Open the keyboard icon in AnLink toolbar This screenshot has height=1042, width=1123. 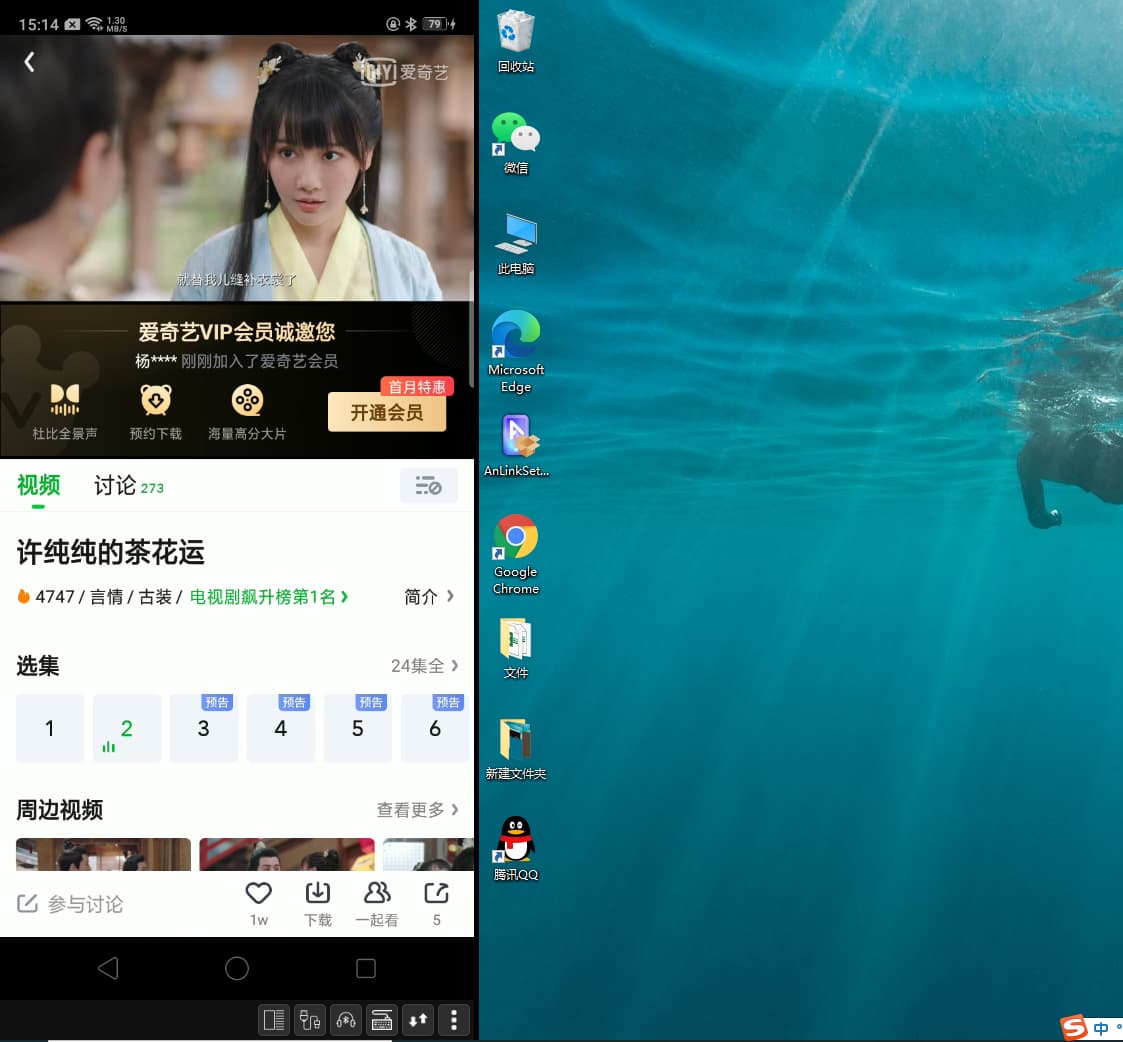pyautogui.click(x=382, y=1020)
